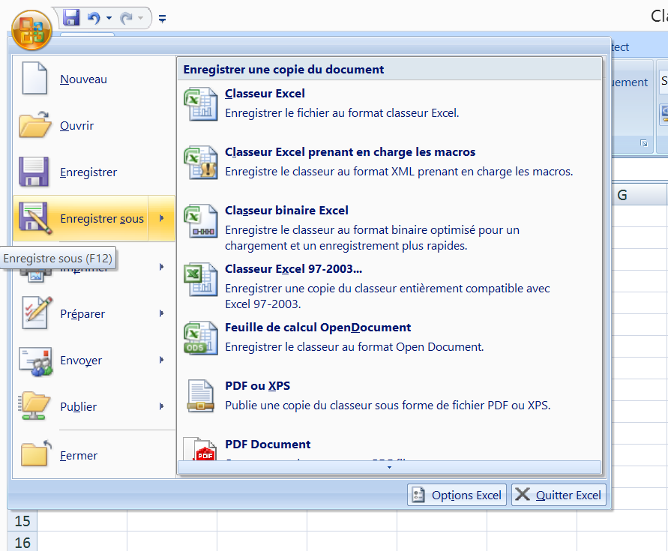Click the round Office button
Image resolution: width=668 pixels, height=551 pixels.
[x=32, y=31]
